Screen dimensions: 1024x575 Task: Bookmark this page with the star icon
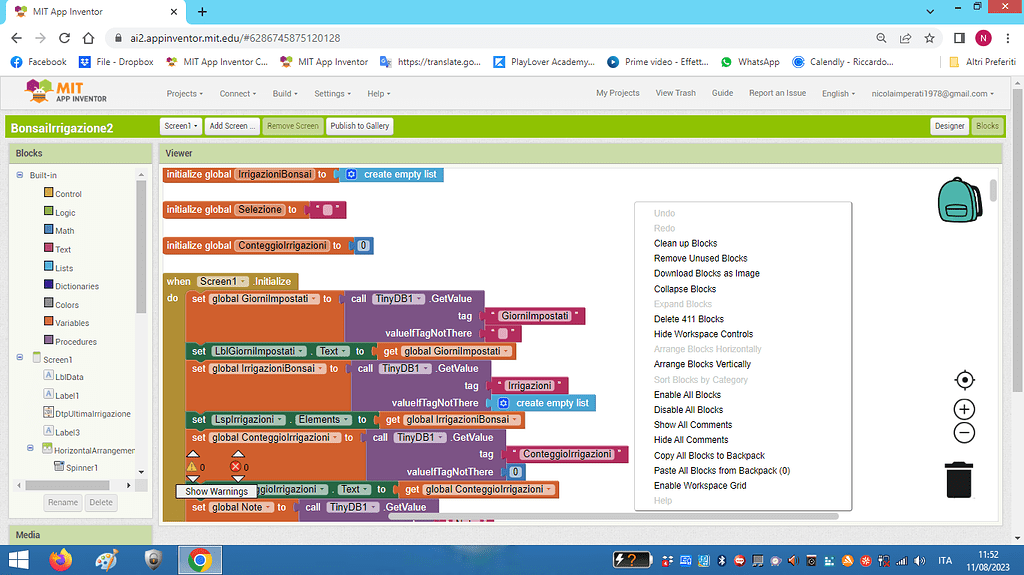(929, 38)
